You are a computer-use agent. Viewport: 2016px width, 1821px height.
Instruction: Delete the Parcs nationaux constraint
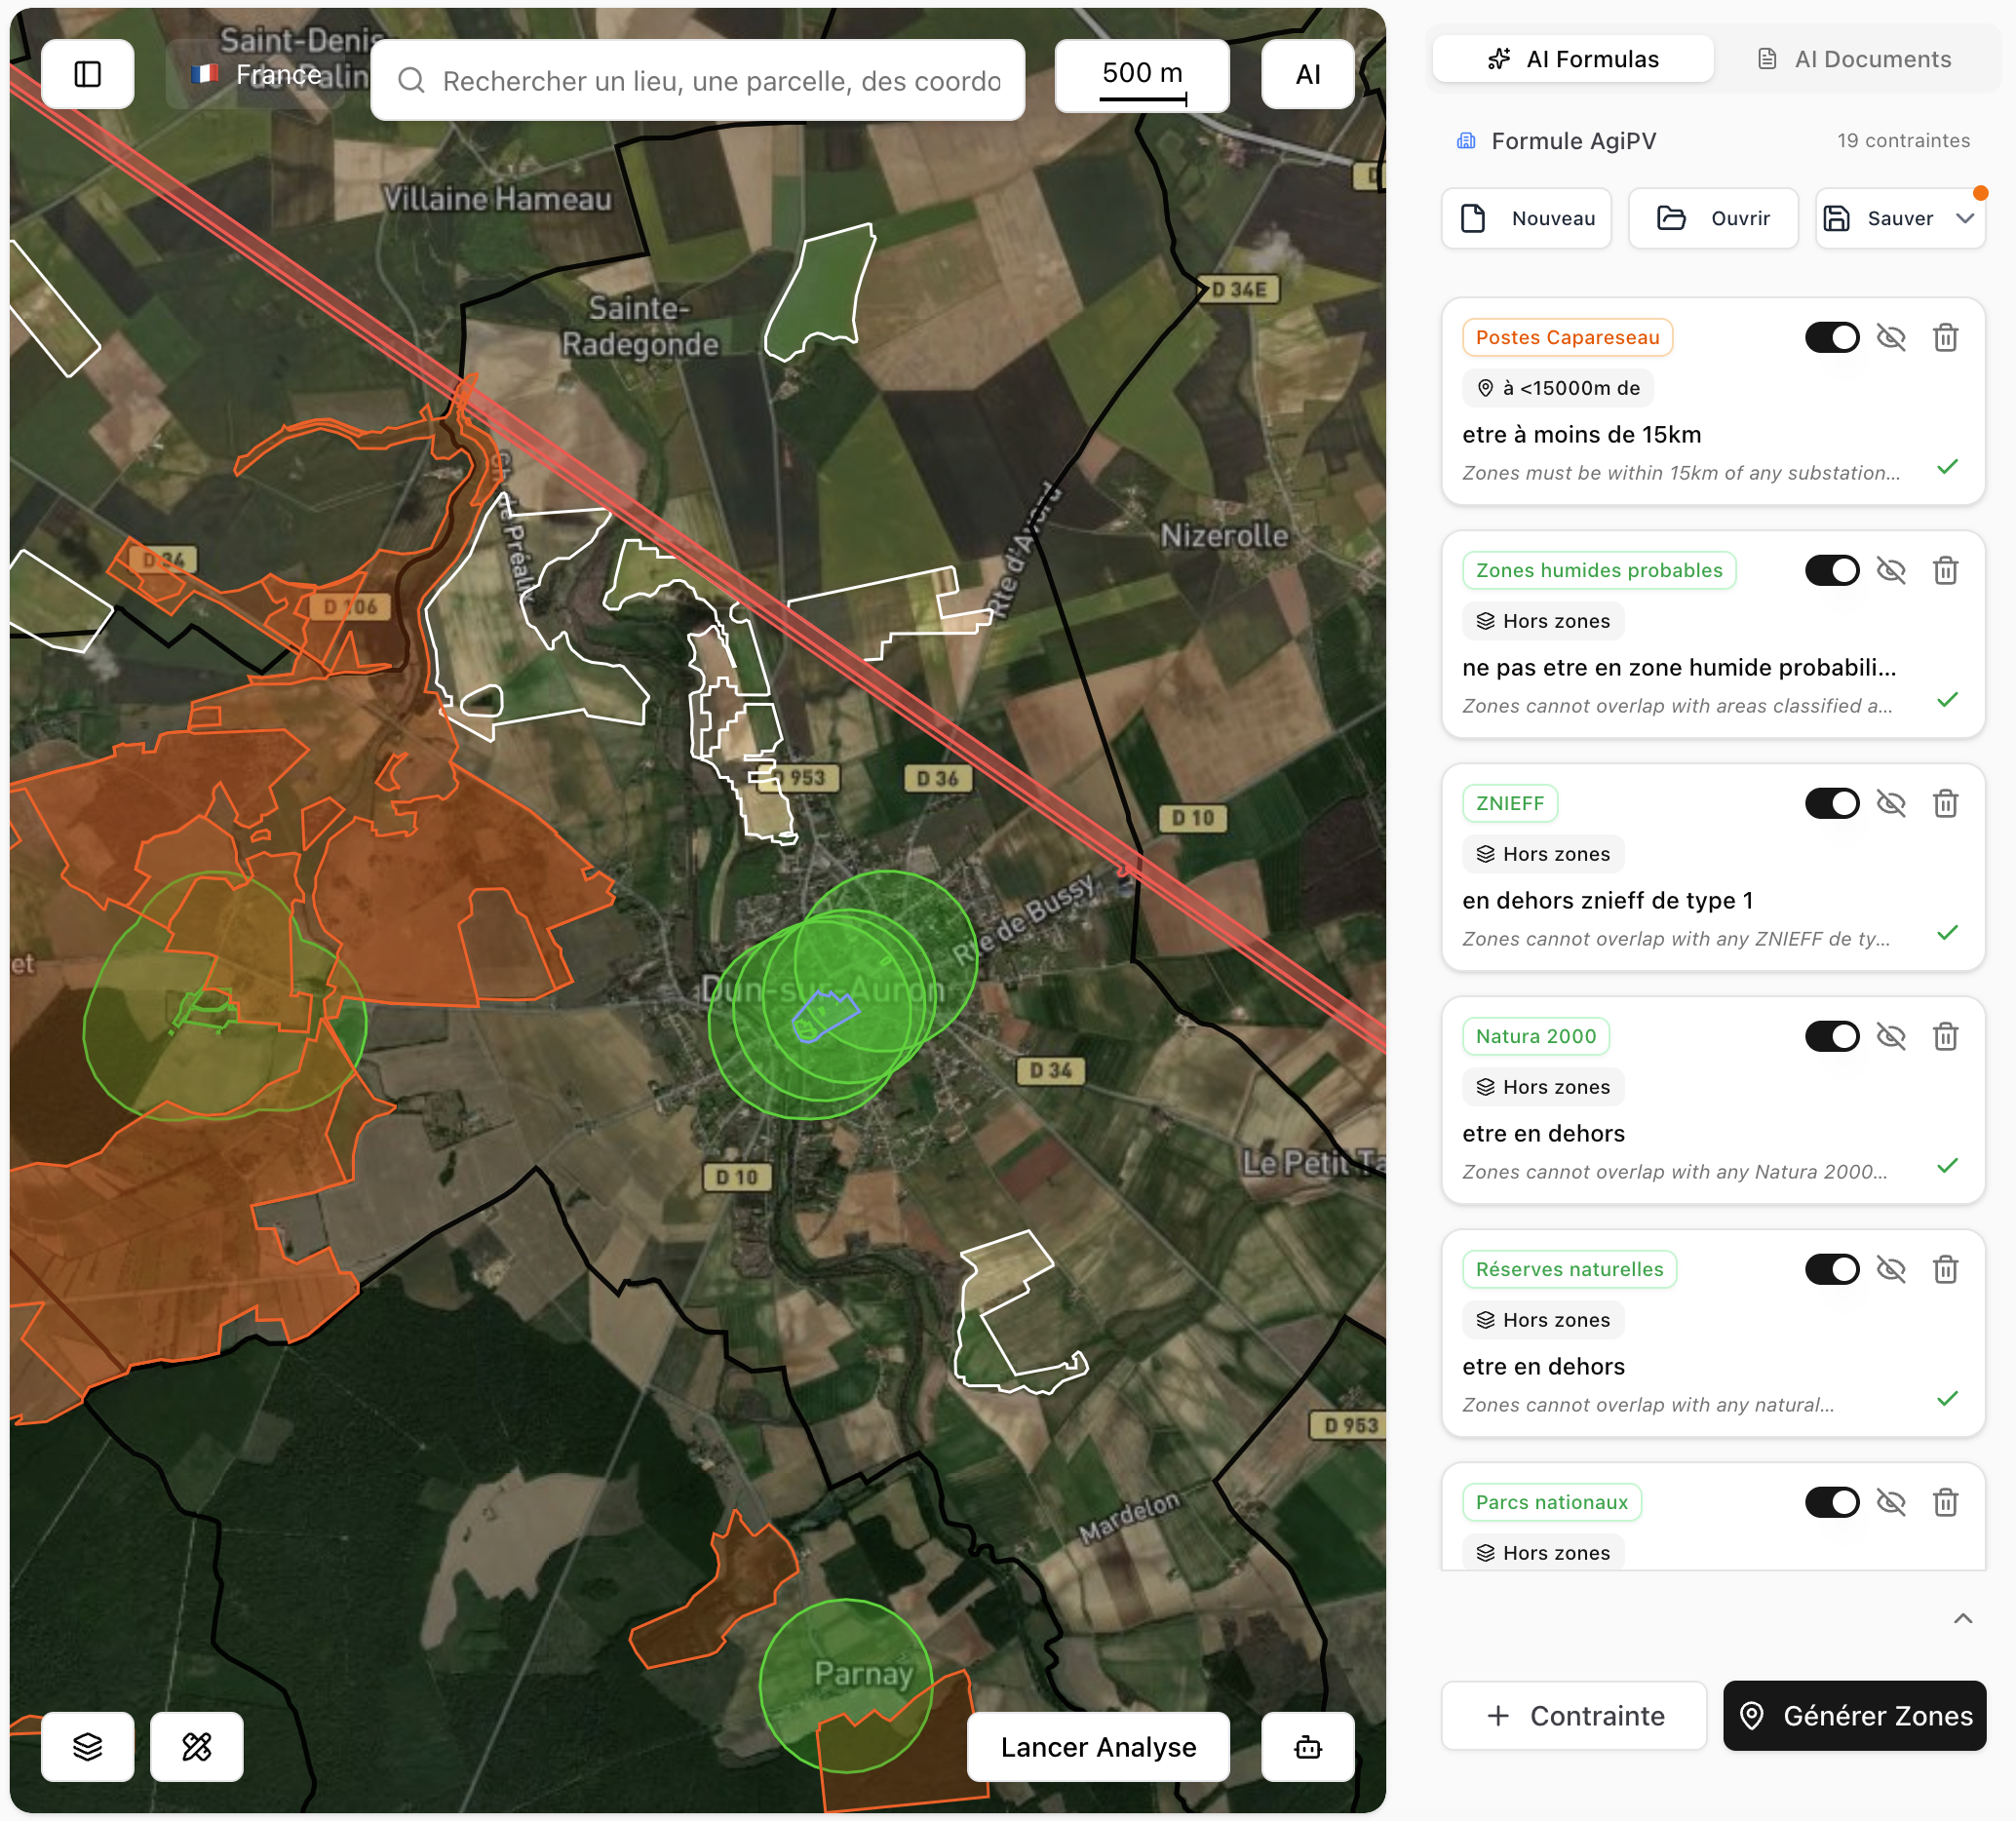[x=1945, y=1503]
